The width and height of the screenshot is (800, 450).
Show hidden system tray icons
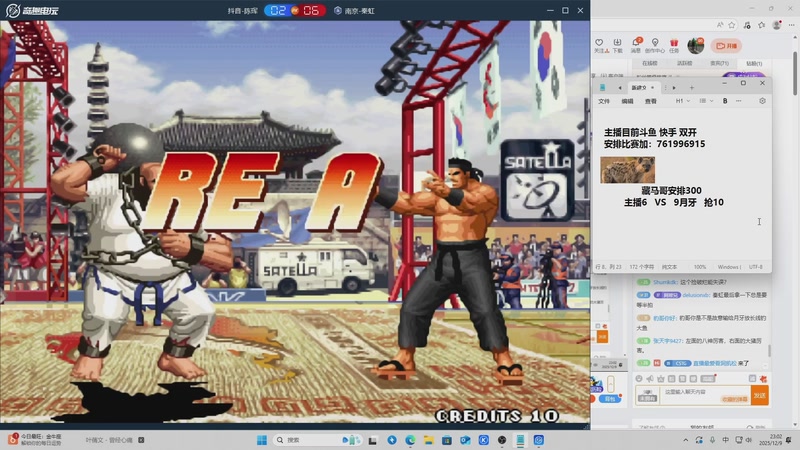(x=686, y=440)
